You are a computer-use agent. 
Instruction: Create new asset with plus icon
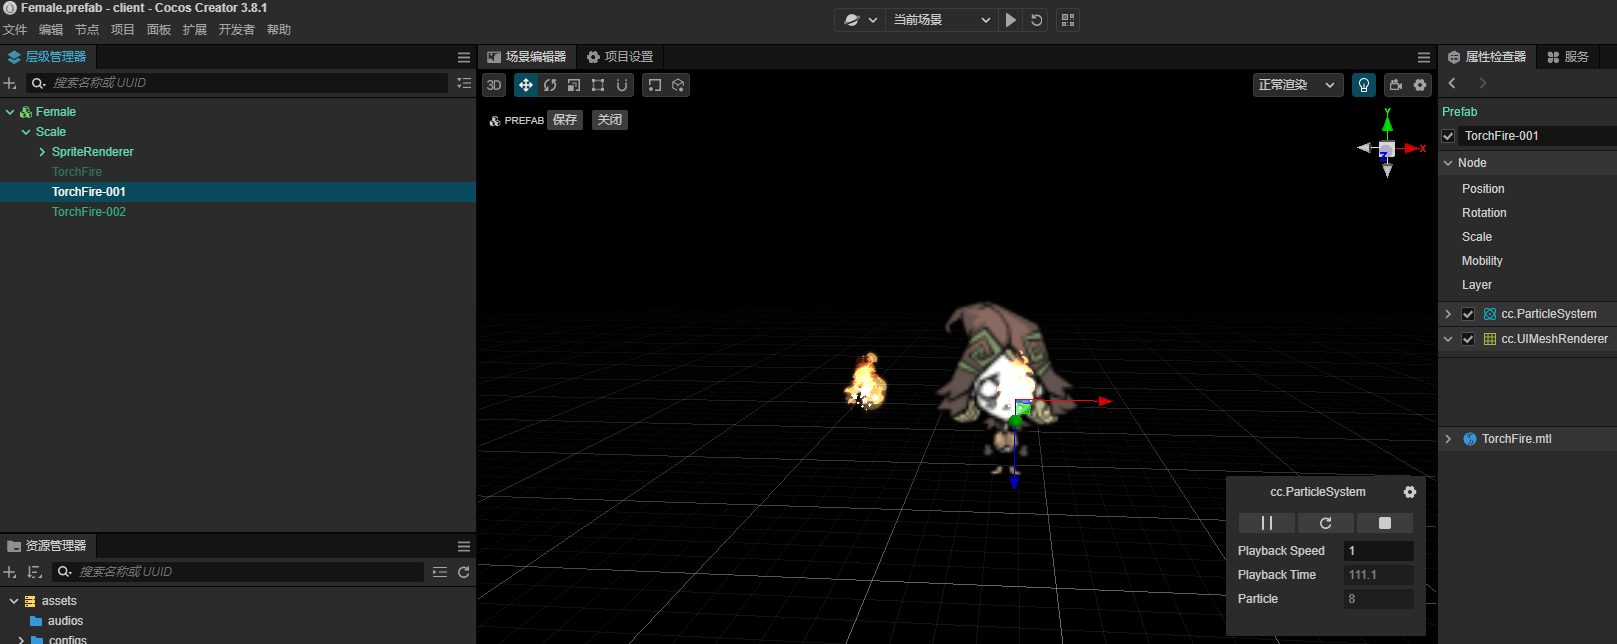[x=10, y=572]
